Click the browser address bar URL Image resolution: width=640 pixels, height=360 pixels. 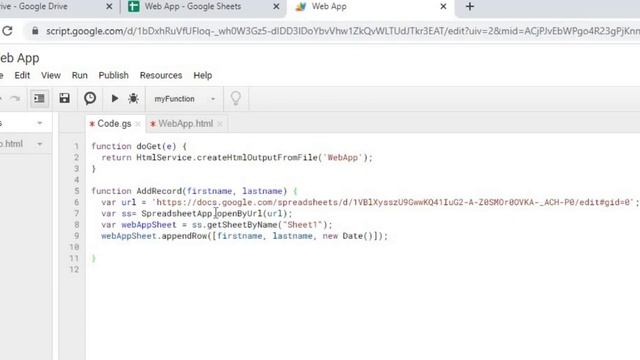click(342, 31)
